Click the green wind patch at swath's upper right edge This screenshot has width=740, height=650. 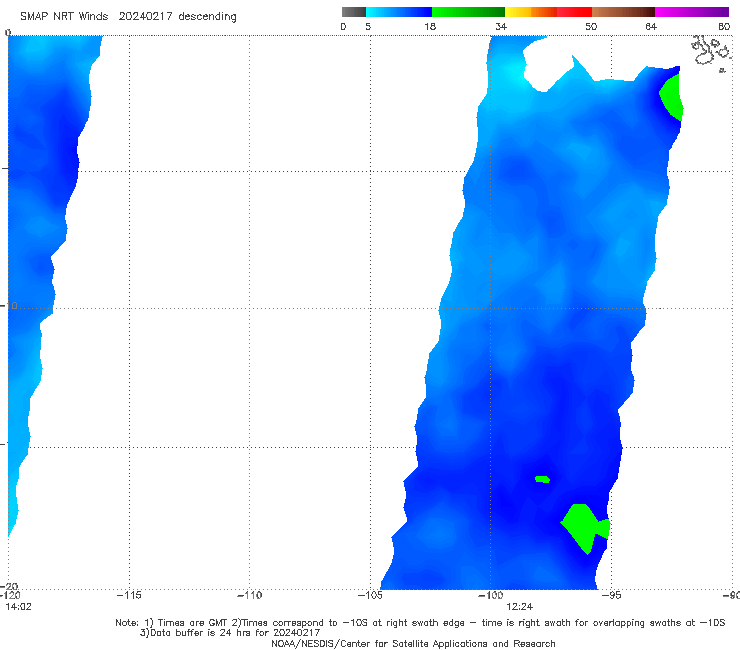(x=673, y=97)
